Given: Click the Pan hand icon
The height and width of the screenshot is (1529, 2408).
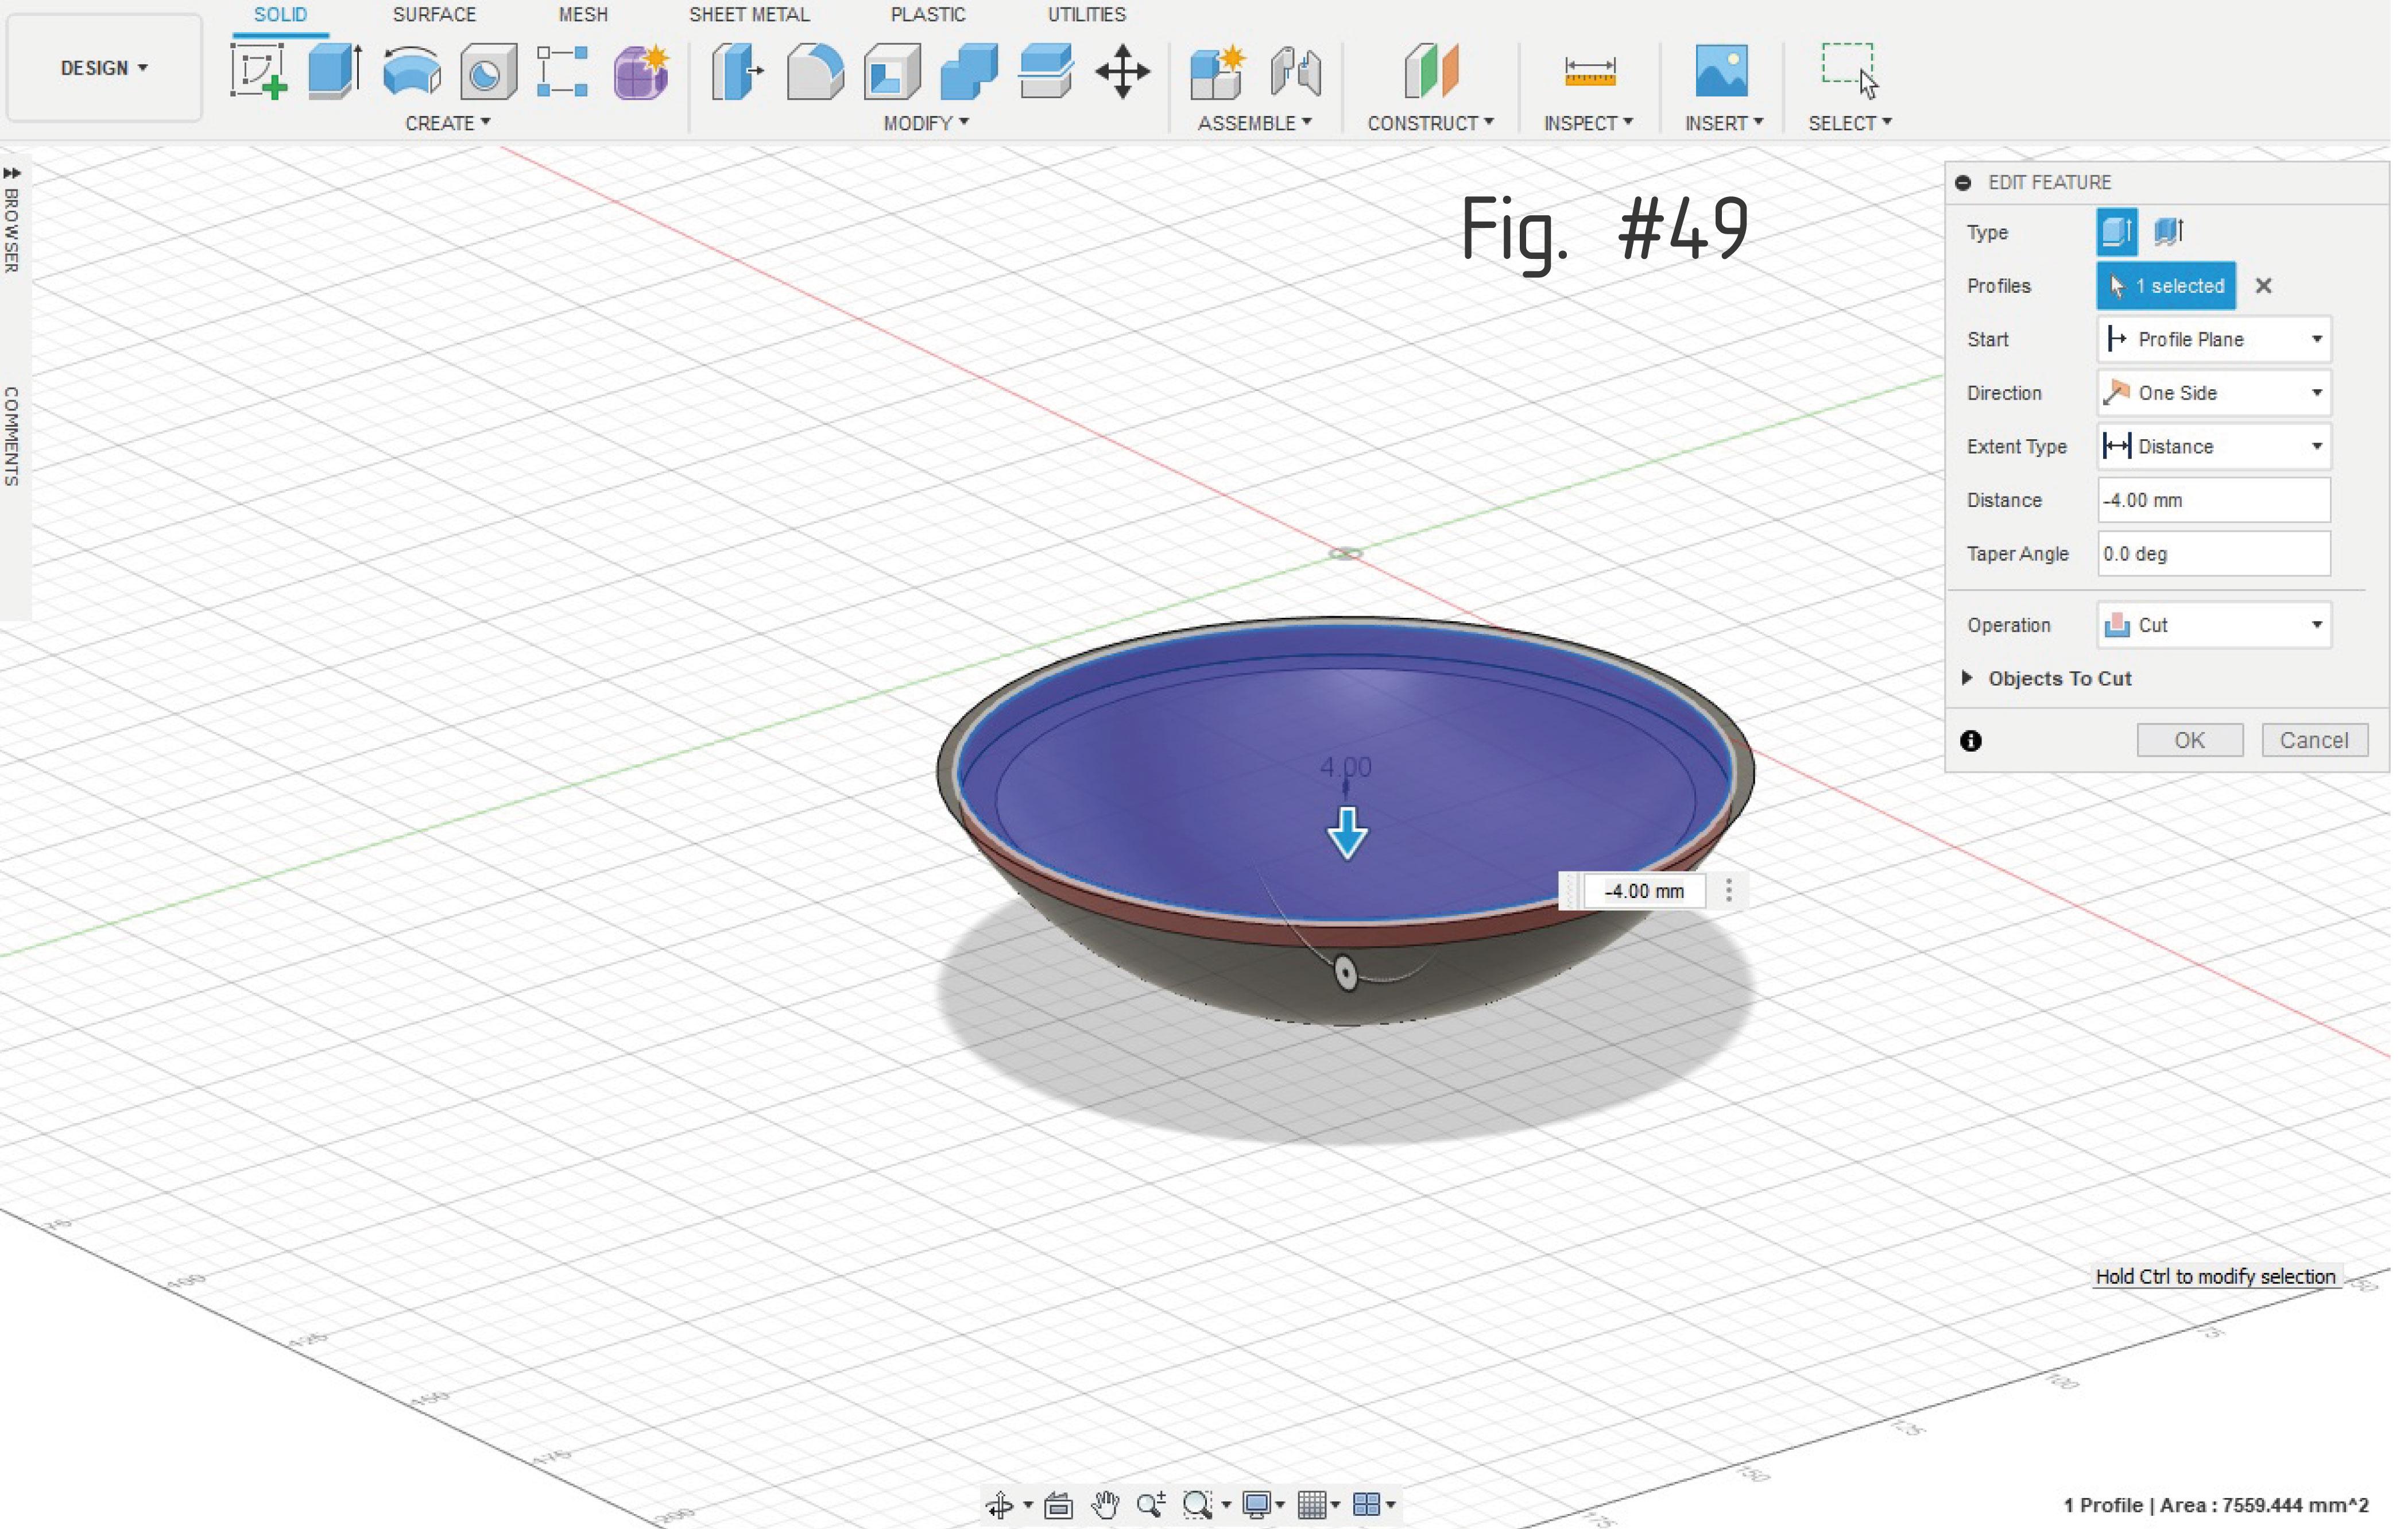Looking at the screenshot, I should coord(1105,1505).
